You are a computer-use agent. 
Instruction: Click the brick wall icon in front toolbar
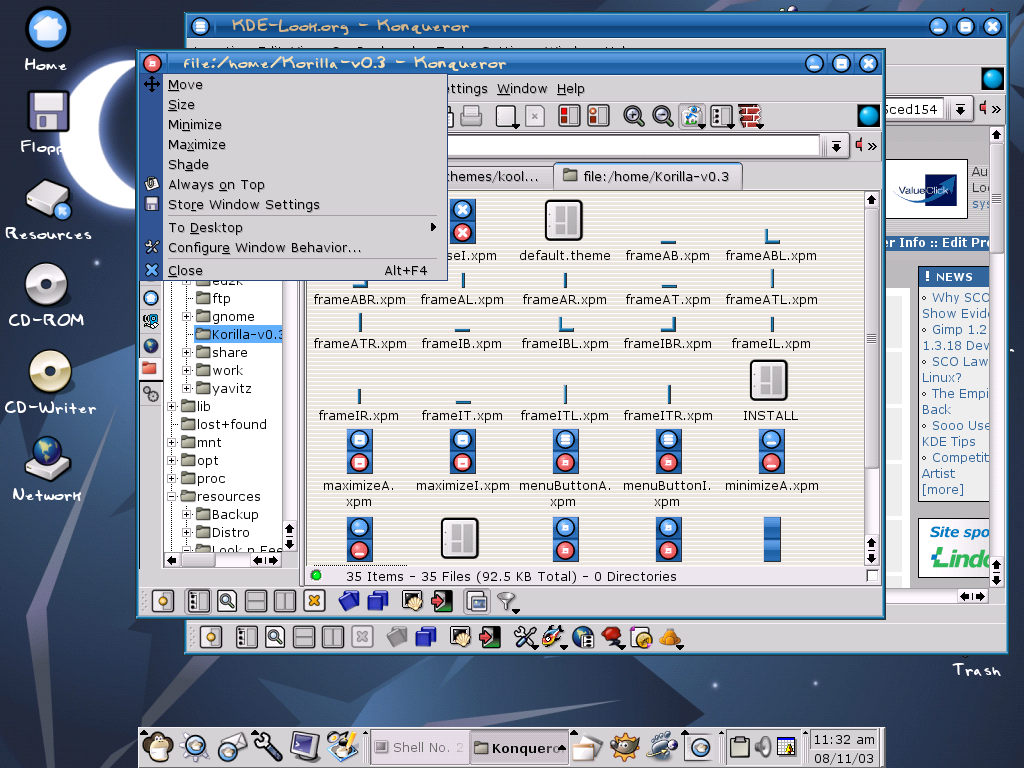pyautogui.click(x=750, y=116)
